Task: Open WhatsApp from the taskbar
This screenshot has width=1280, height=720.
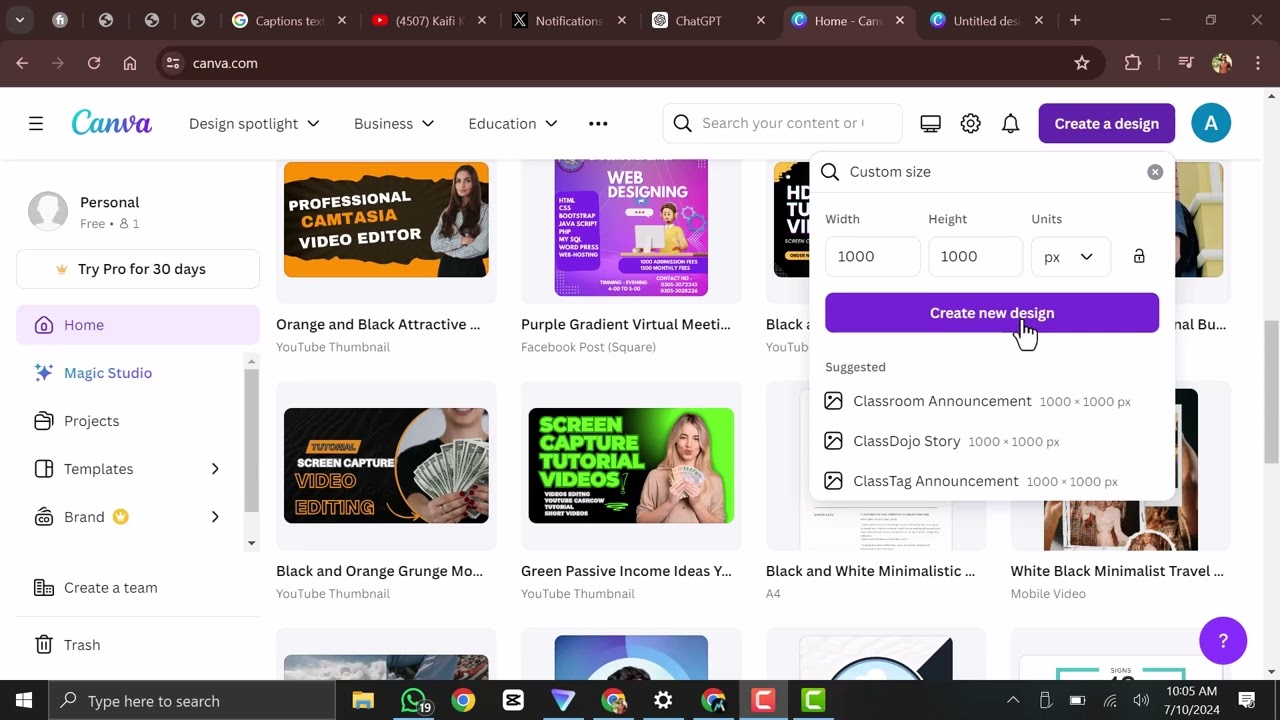Action: (413, 701)
